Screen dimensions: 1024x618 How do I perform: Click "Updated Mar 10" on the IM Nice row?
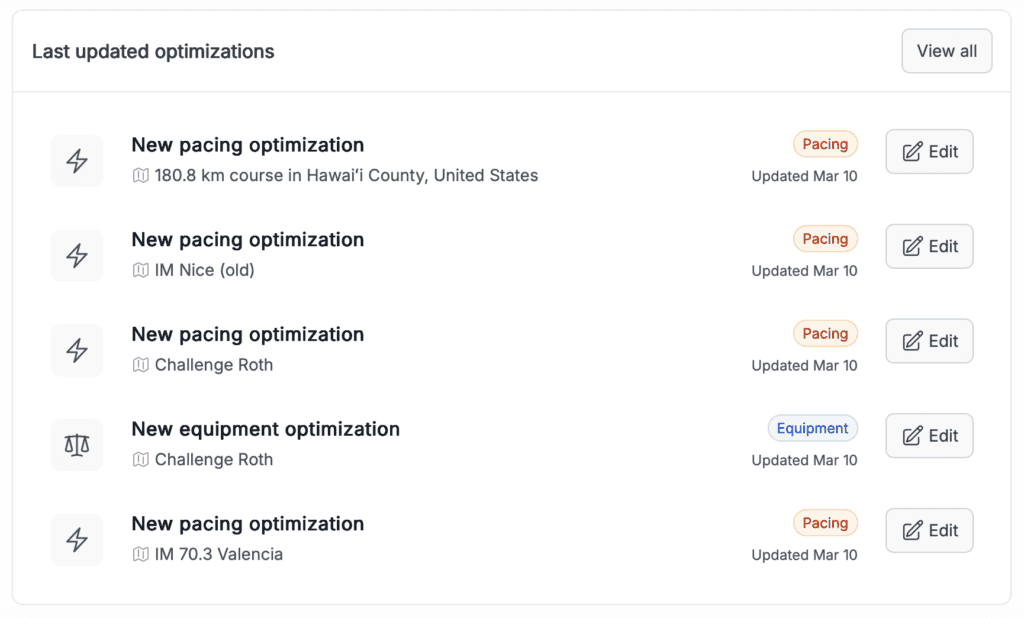[x=804, y=271]
